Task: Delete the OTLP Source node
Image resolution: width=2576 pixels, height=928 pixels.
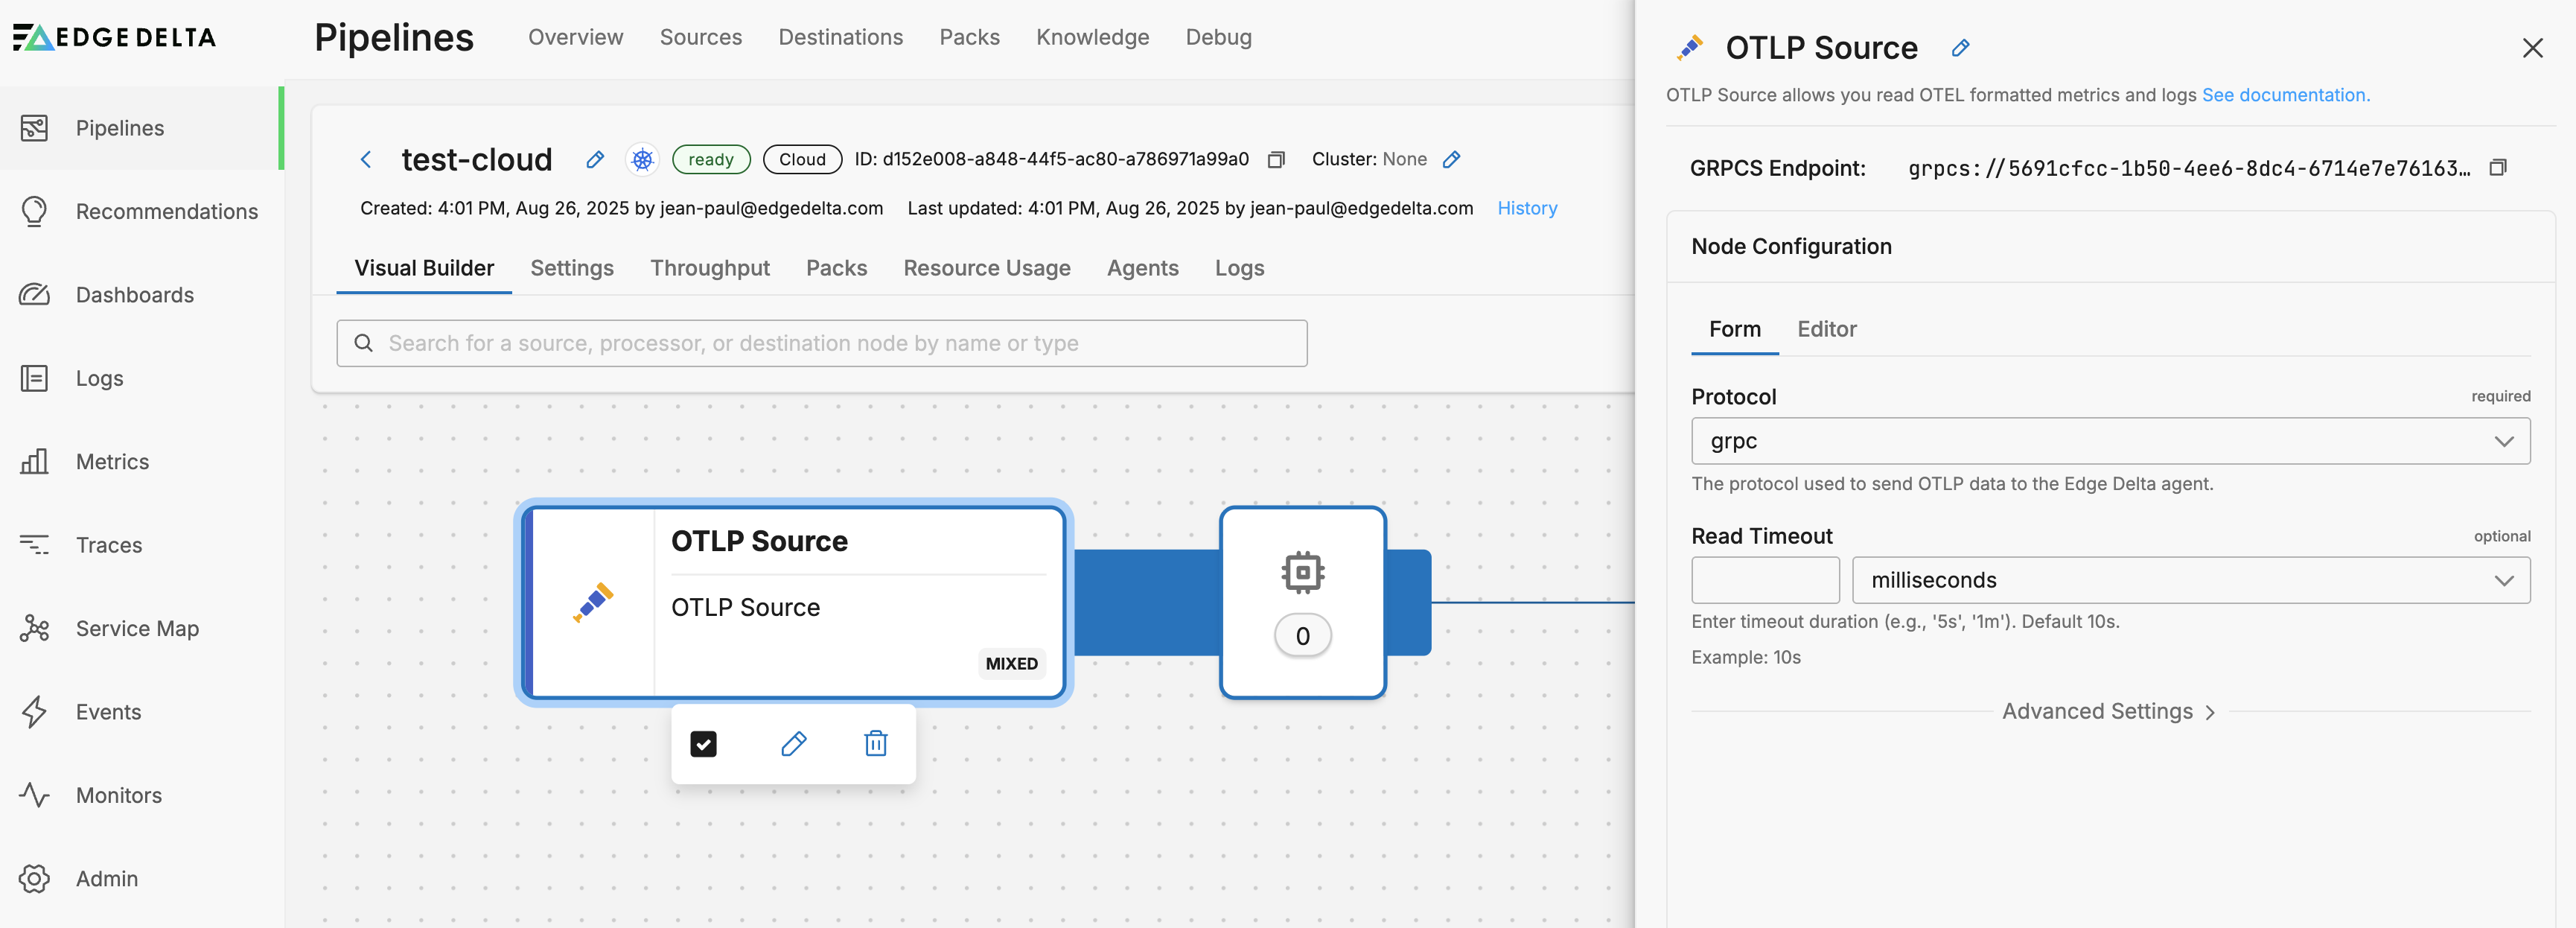Action: pyautogui.click(x=876, y=743)
